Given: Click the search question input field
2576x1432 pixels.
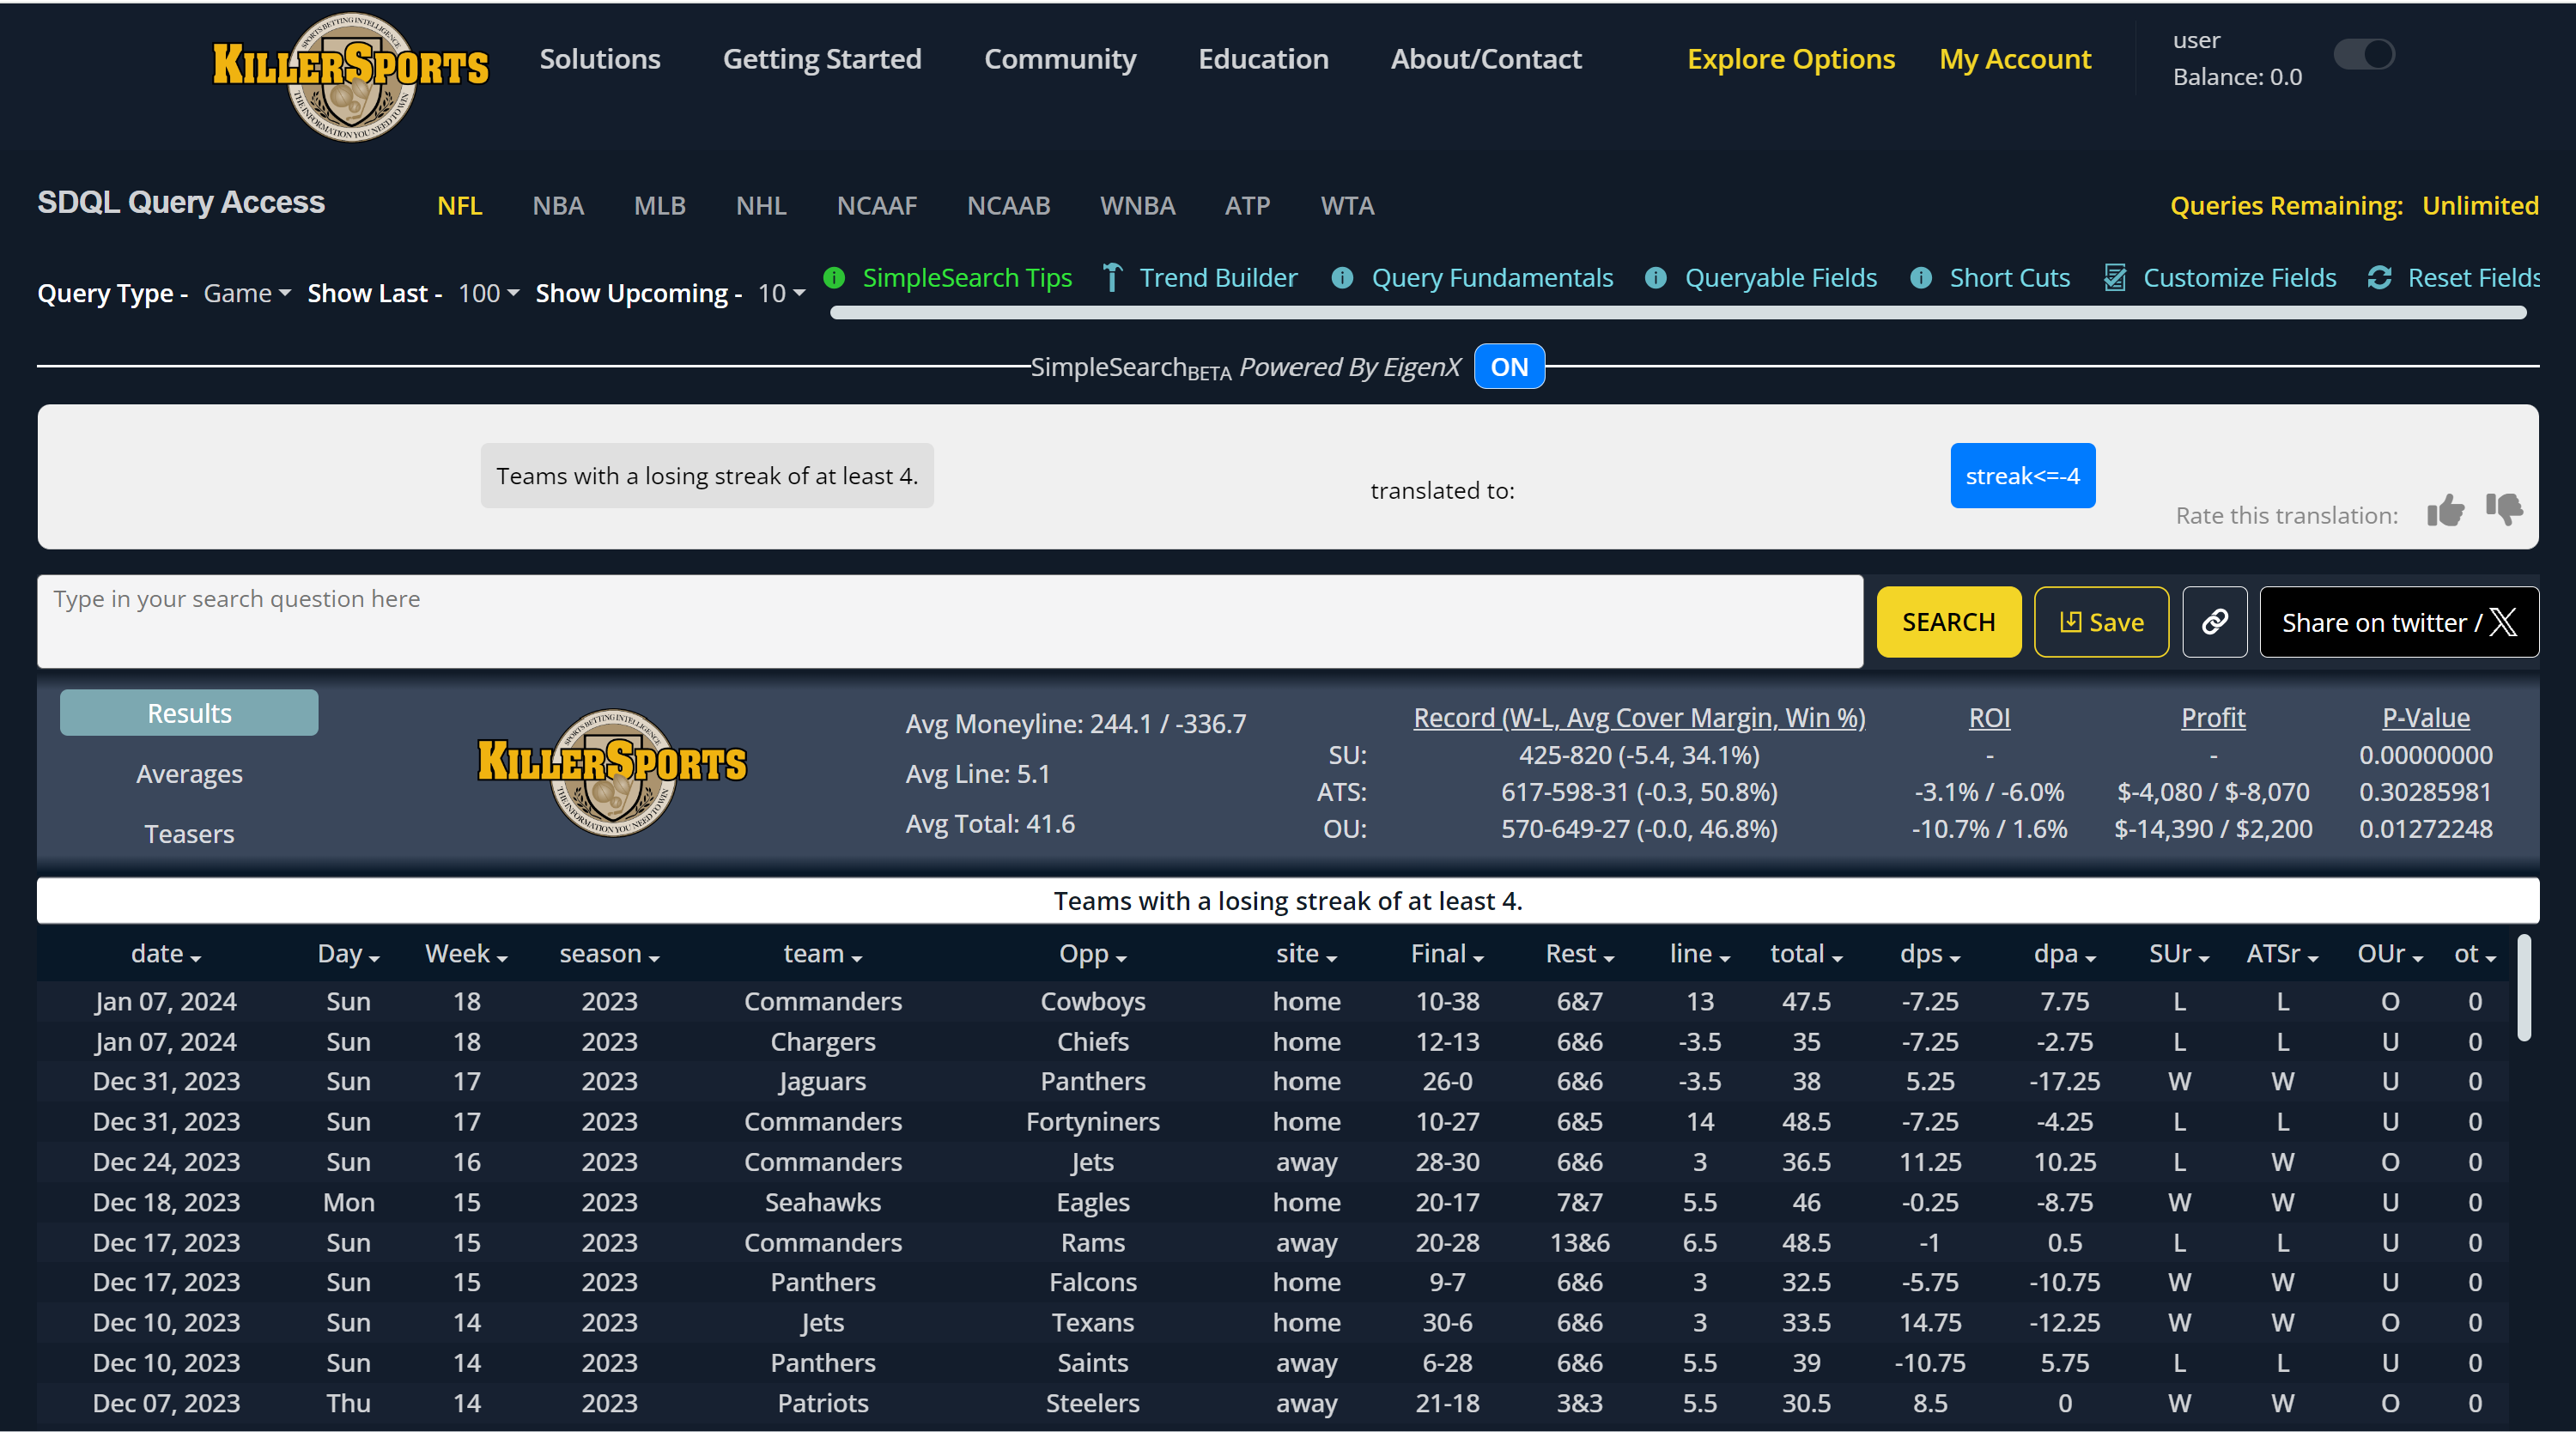Looking at the screenshot, I should (950, 621).
